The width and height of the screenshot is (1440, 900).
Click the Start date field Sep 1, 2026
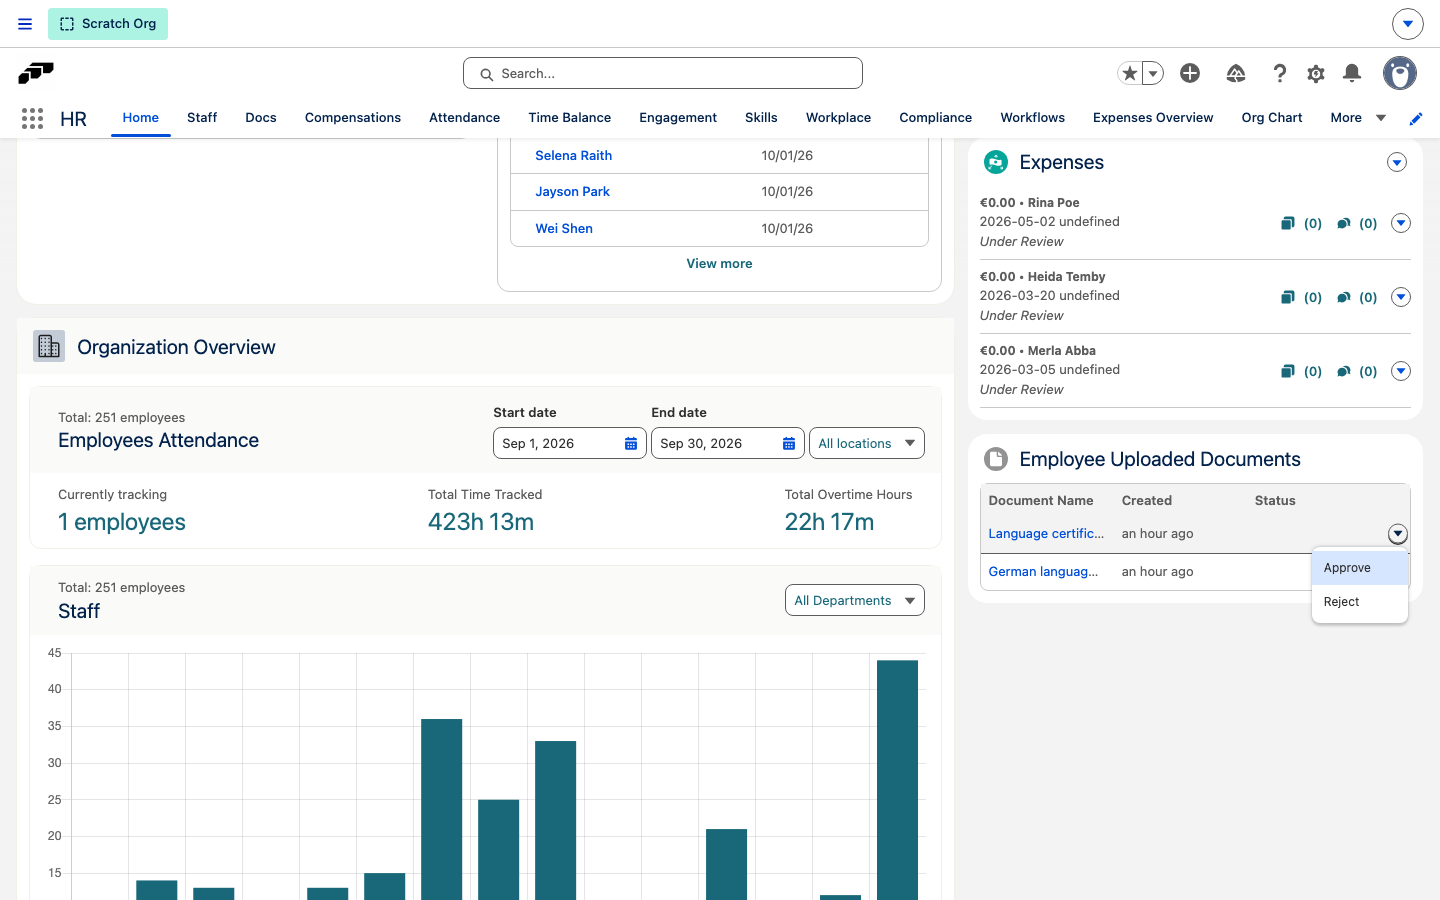coord(570,443)
